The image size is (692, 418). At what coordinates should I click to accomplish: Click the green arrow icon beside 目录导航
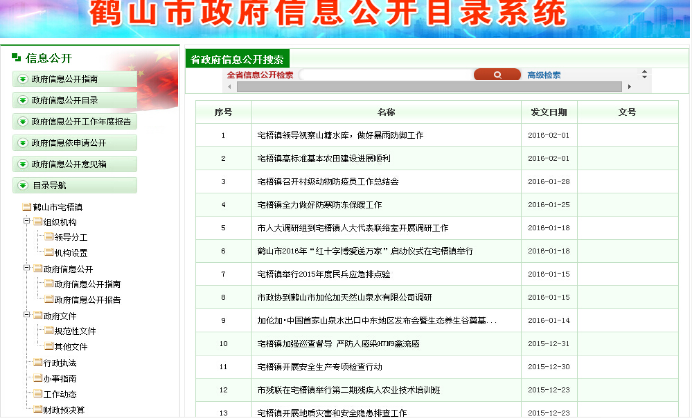pyautogui.click(x=23, y=185)
